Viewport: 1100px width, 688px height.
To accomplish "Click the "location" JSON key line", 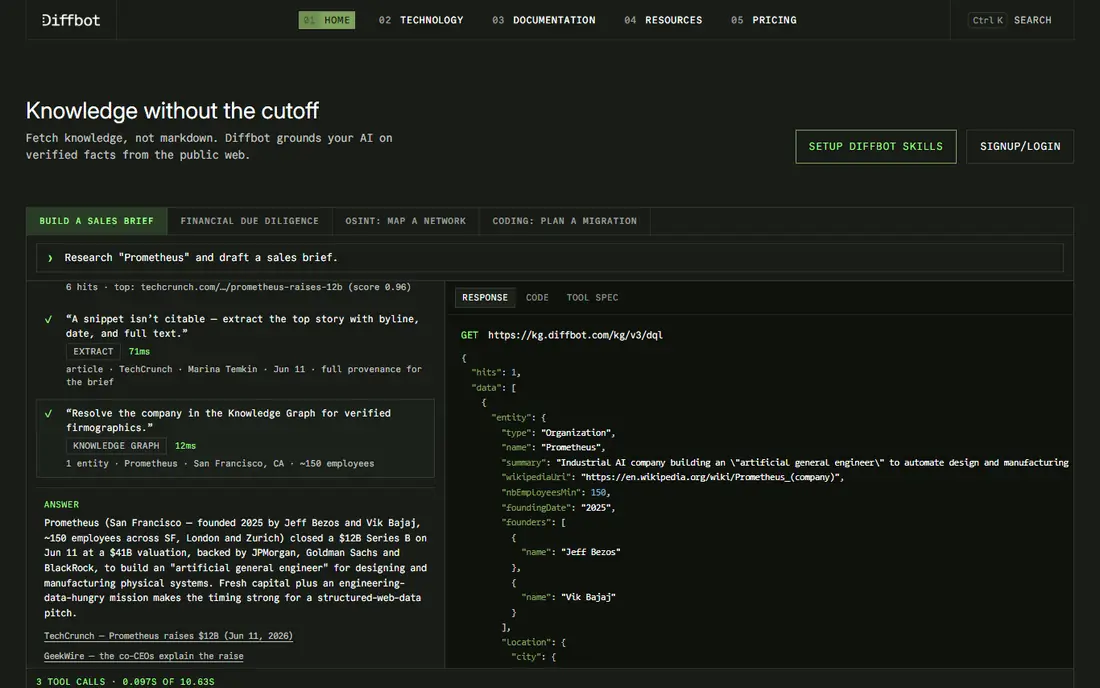I will (534, 642).
